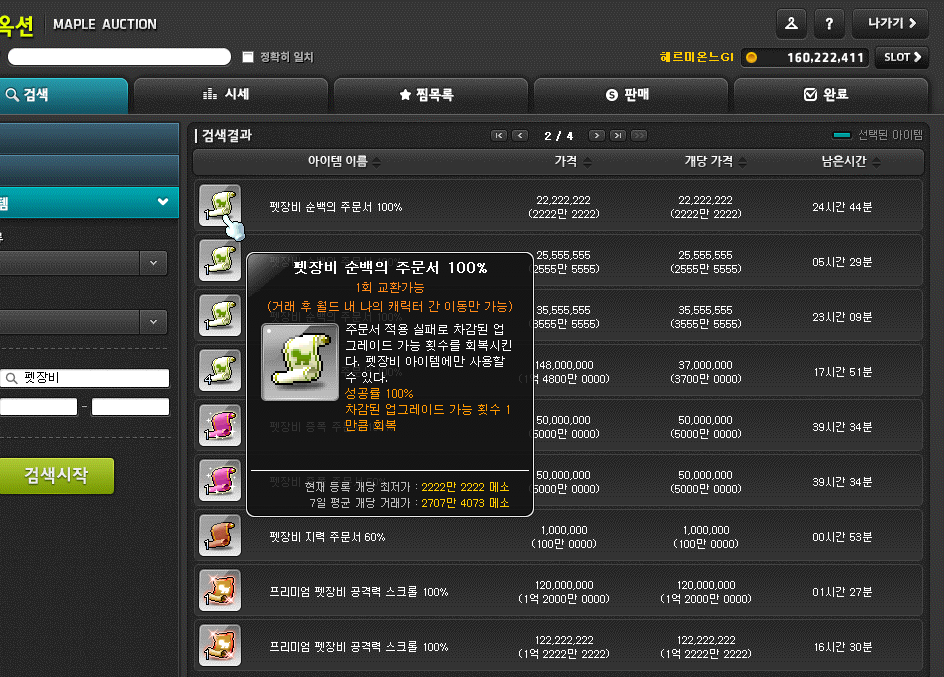Select the scroll icon priced 22,222,222
944x677 pixels.
[220, 205]
